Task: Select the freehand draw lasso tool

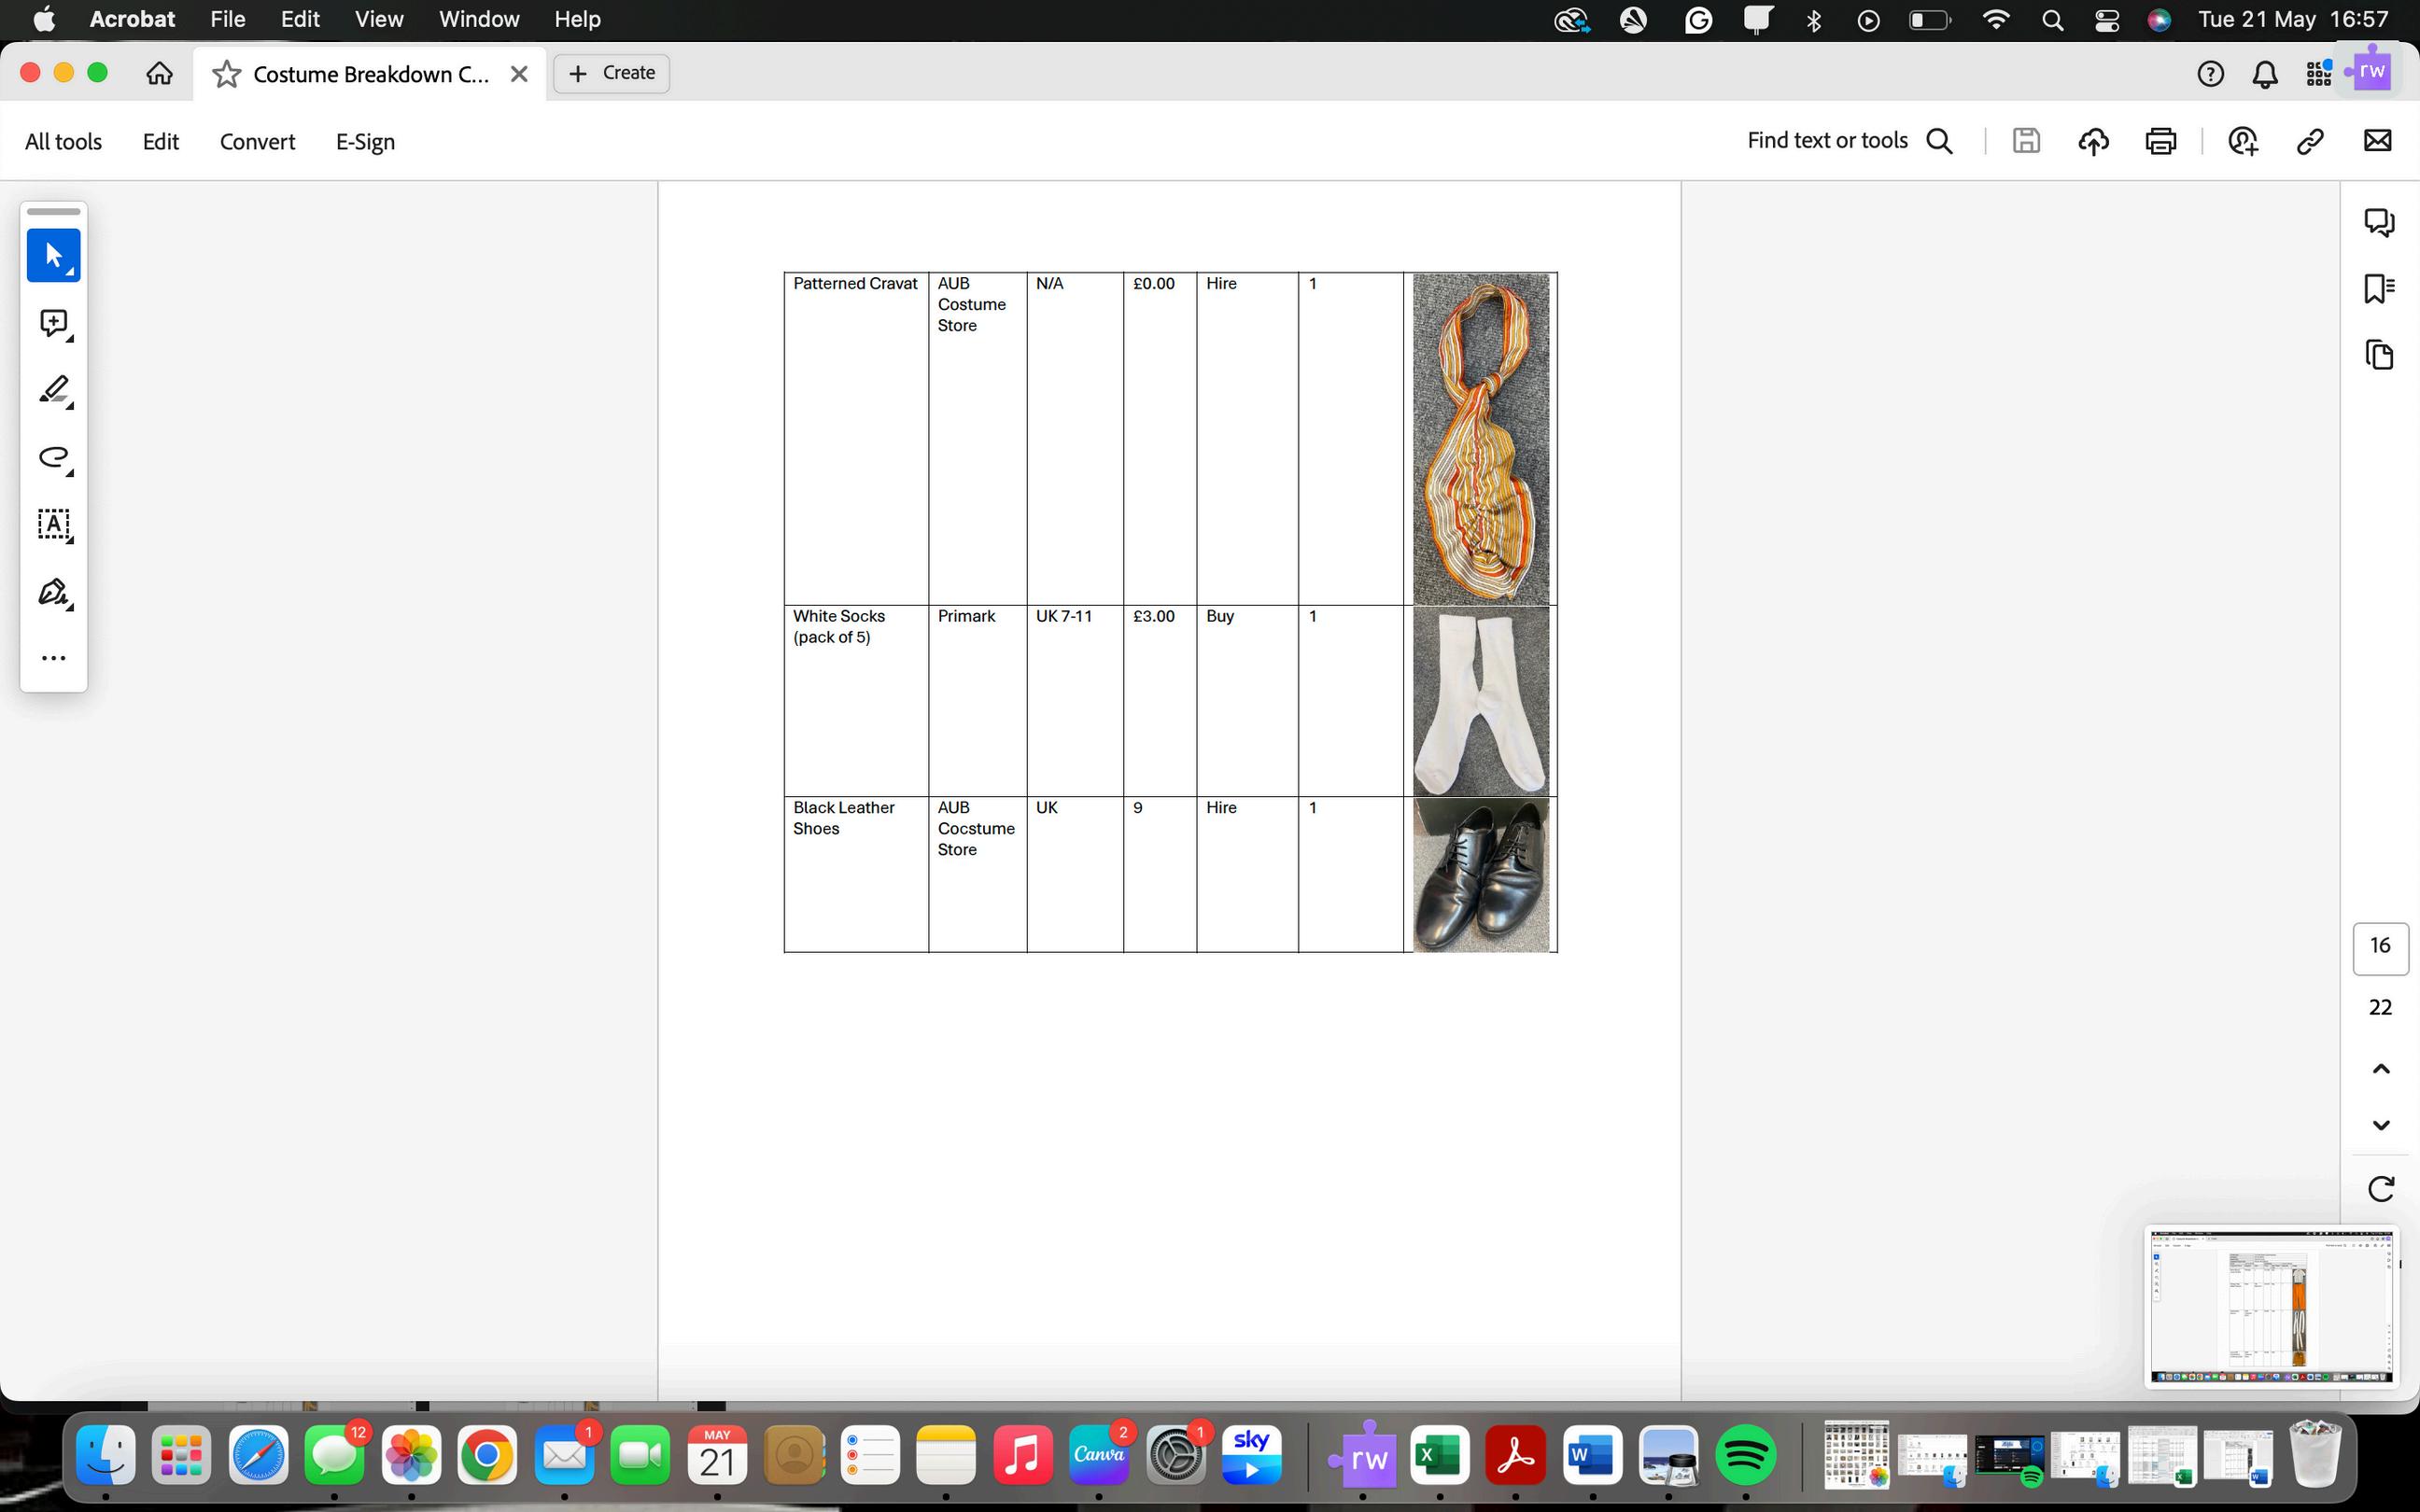Action: [x=53, y=458]
